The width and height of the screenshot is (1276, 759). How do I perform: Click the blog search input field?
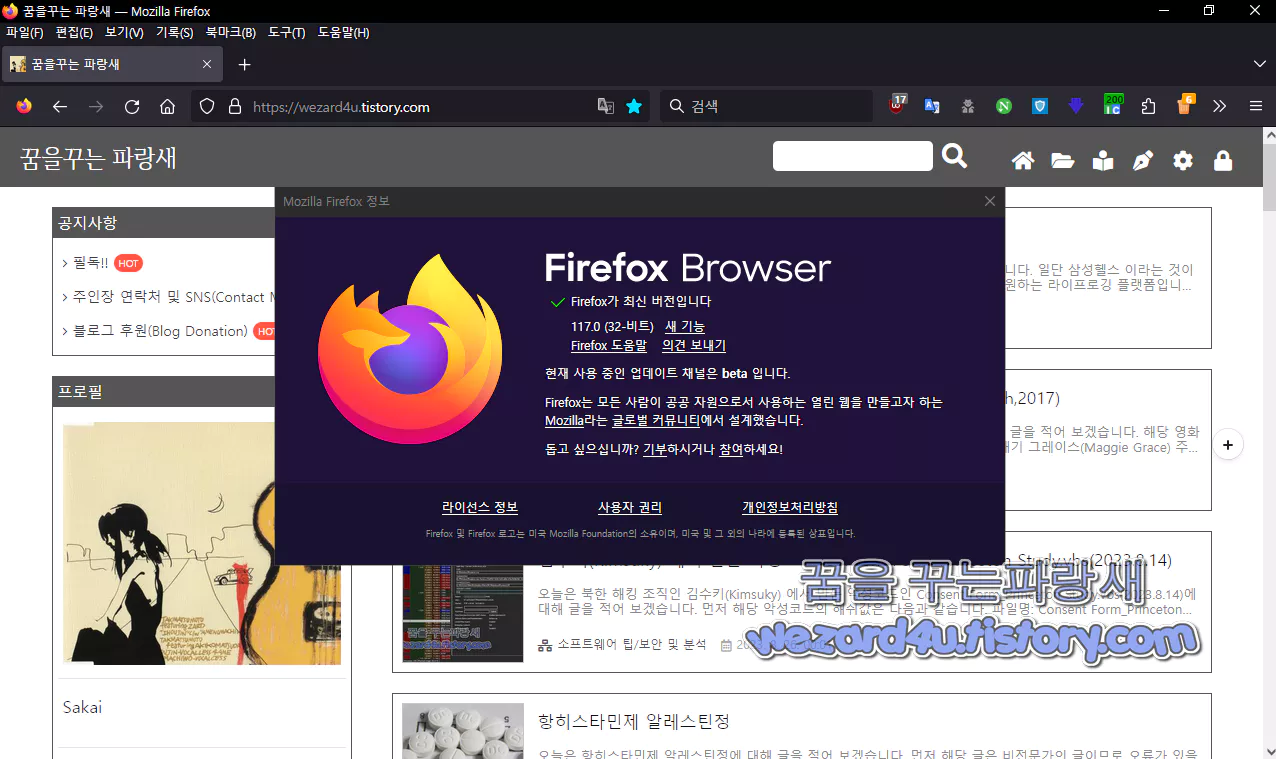pyautogui.click(x=852, y=156)
